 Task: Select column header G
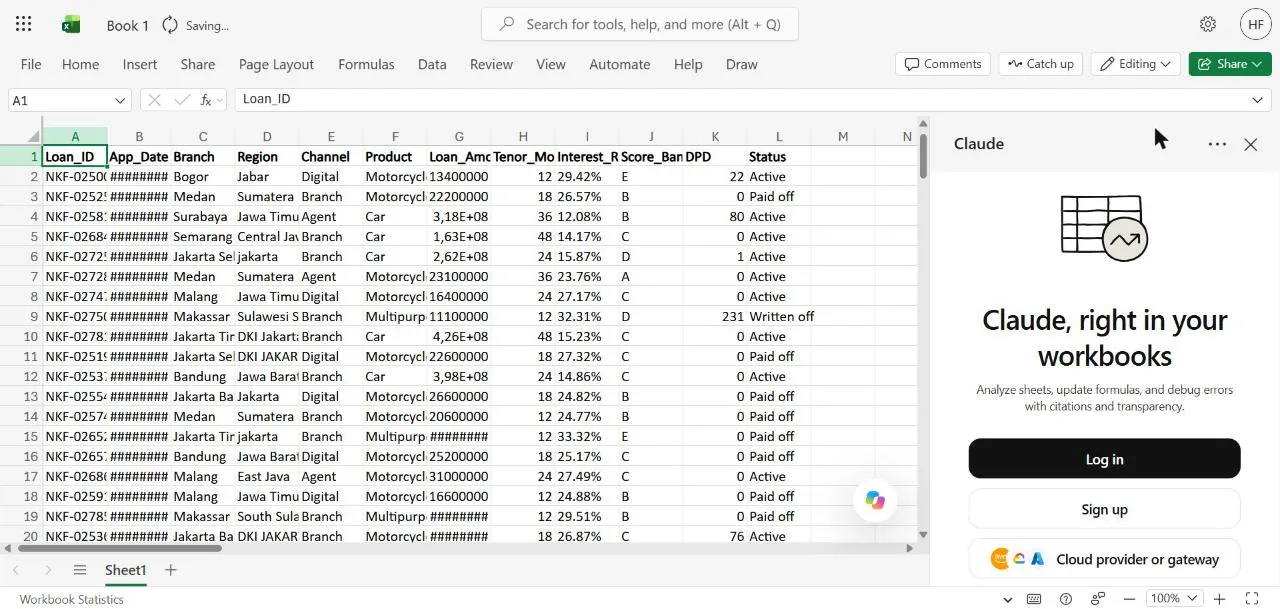459,137
